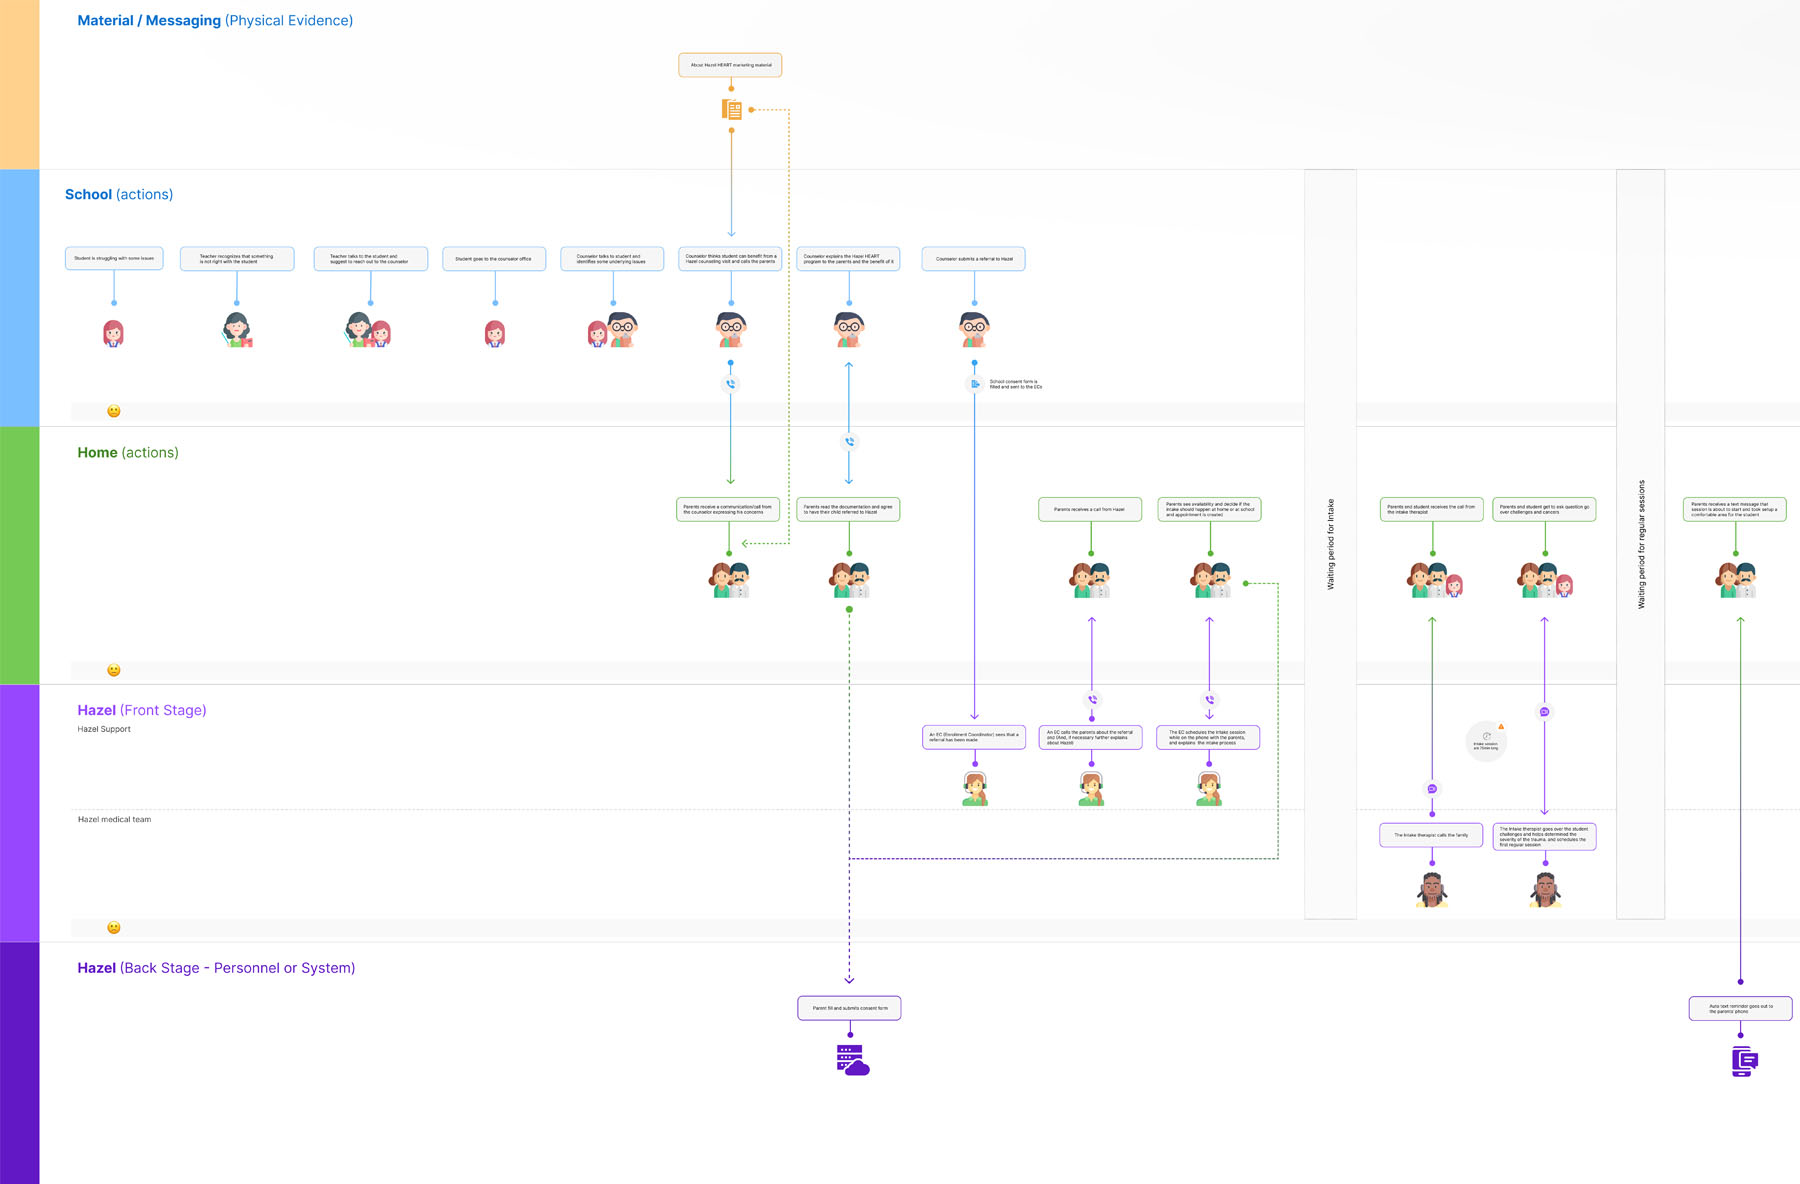Click the intake therapist avatar under 'calls the family'
This screenshot has width=1800, height=1184.
(x=1432, y=889)
